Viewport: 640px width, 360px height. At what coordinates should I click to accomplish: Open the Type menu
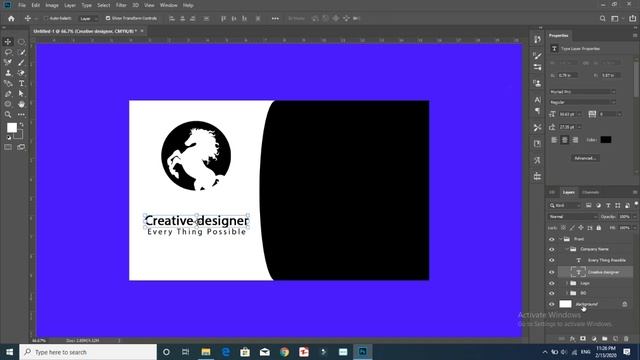point(87,5)
